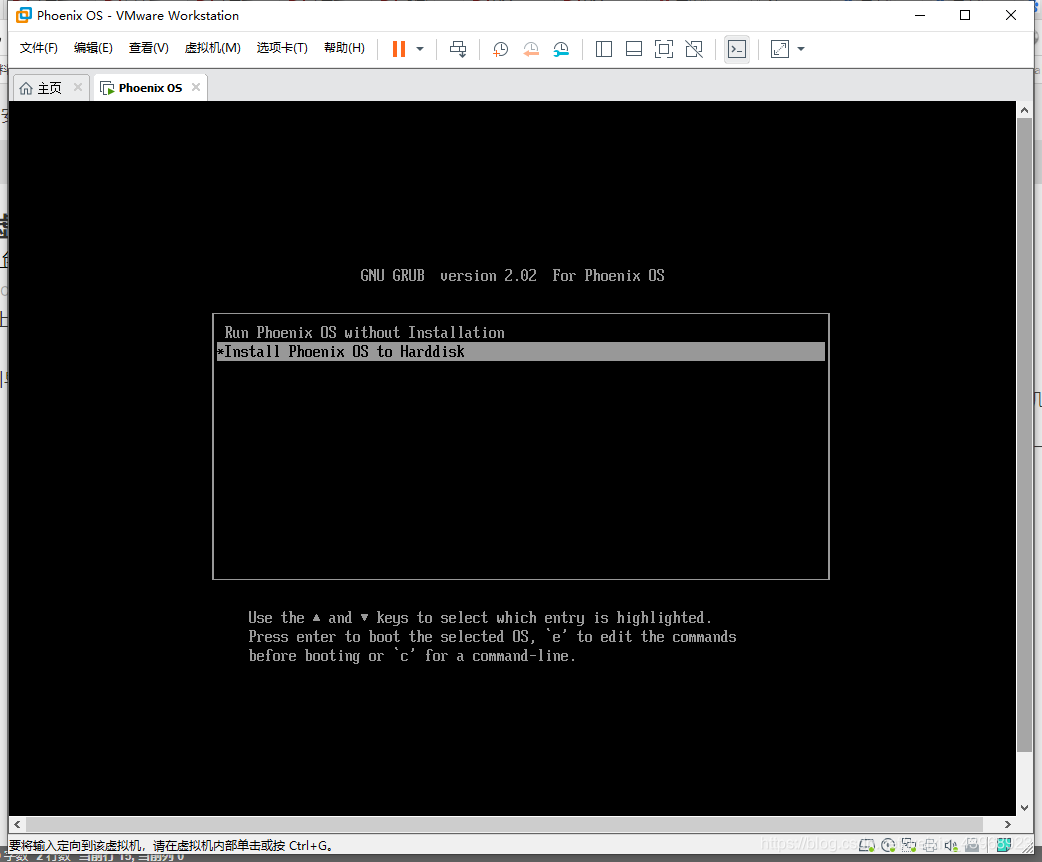The height and width of the screenshot is (862, 1042).
Task: Take a snapshot of this virtual machine
Action: tap(500, 49)
